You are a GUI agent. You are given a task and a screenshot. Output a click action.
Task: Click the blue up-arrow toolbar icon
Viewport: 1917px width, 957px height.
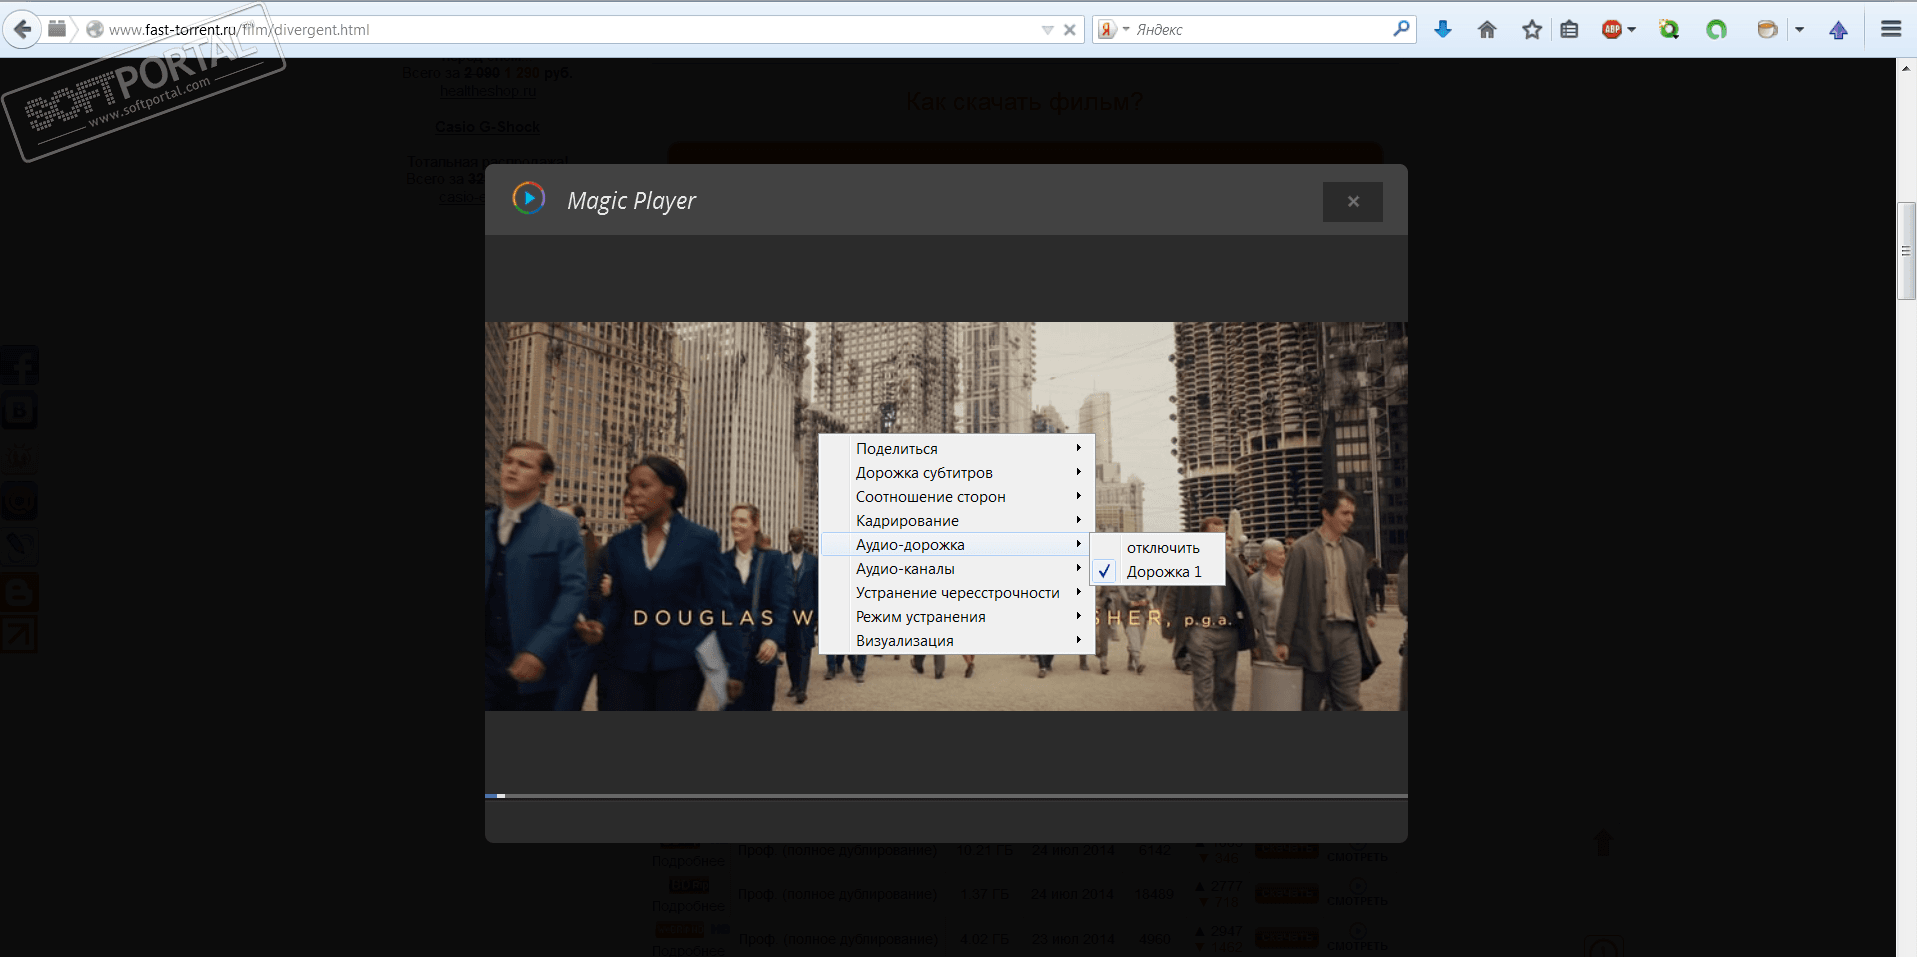pos(1838,30)
